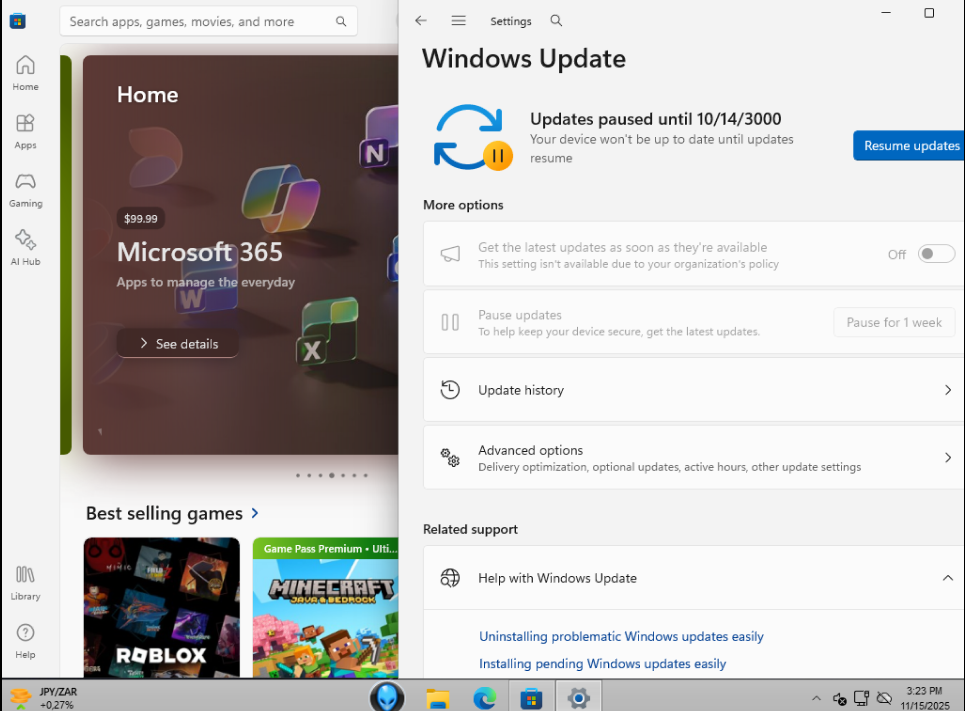Open the Roblox game thumbnail
Image resolution: width=965 pixels, height=711 pixels.
coord(161,608)
